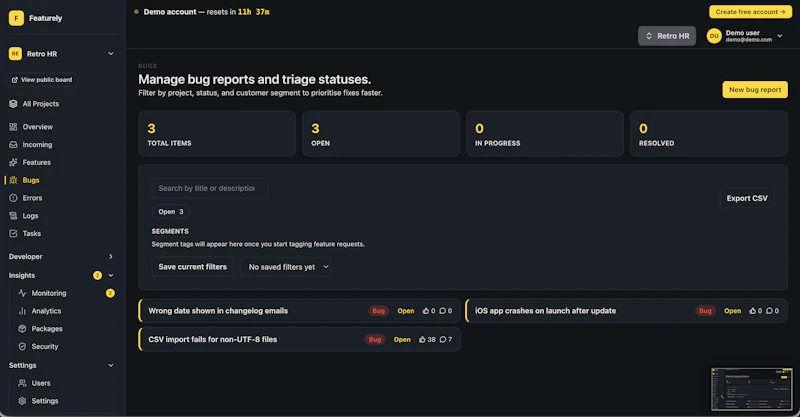Select the Overview grid icon

tap(13, 127)
